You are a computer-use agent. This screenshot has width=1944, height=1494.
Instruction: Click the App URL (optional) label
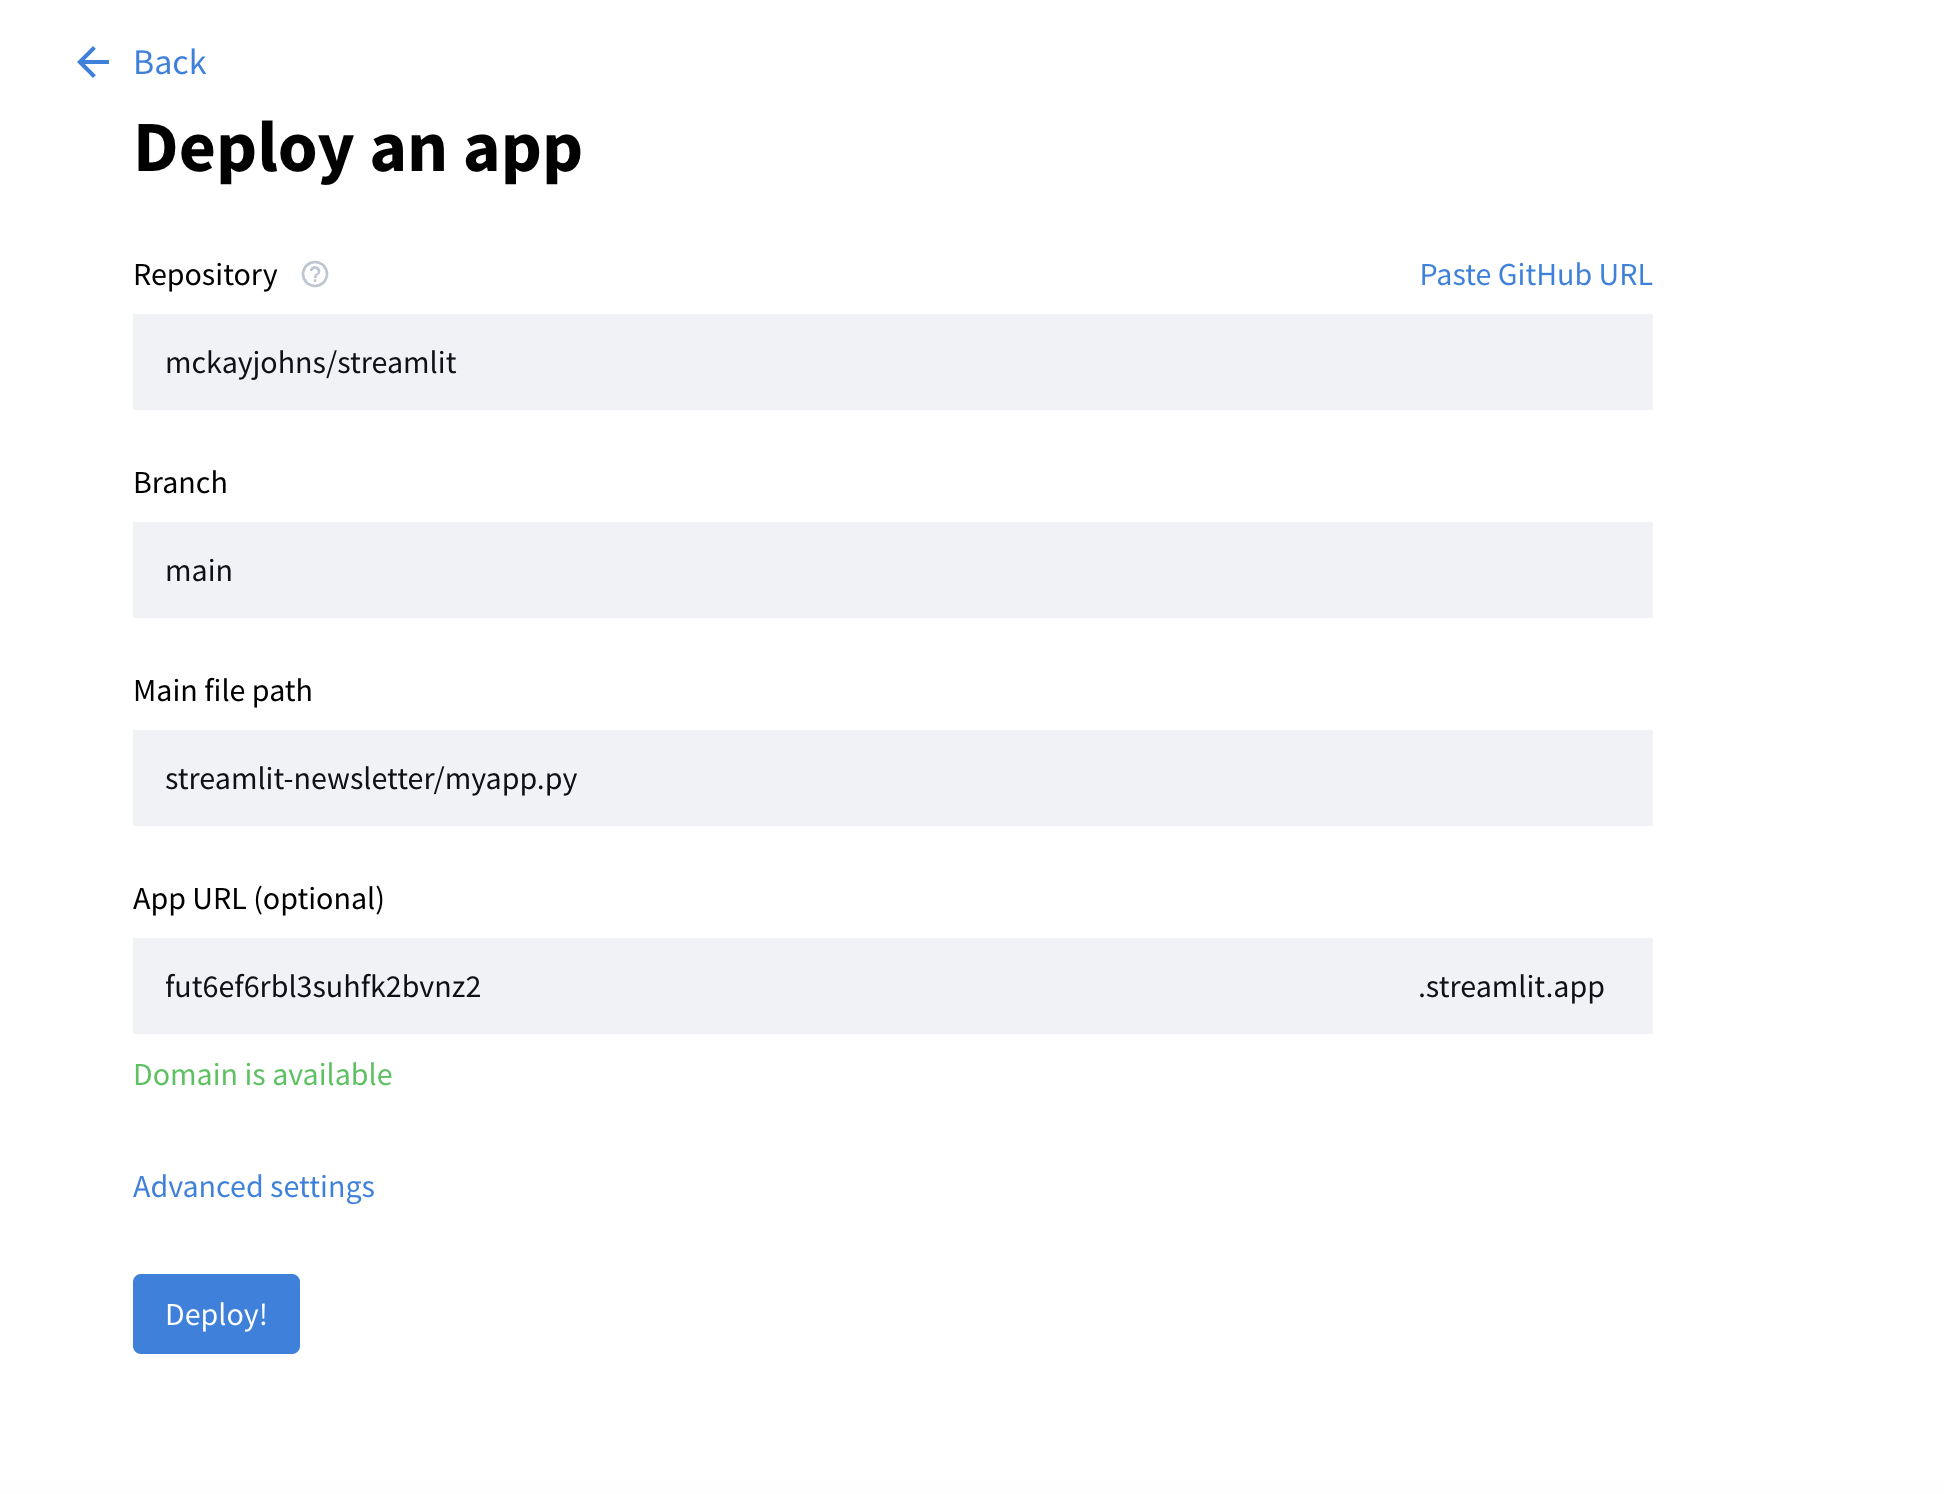259,898
